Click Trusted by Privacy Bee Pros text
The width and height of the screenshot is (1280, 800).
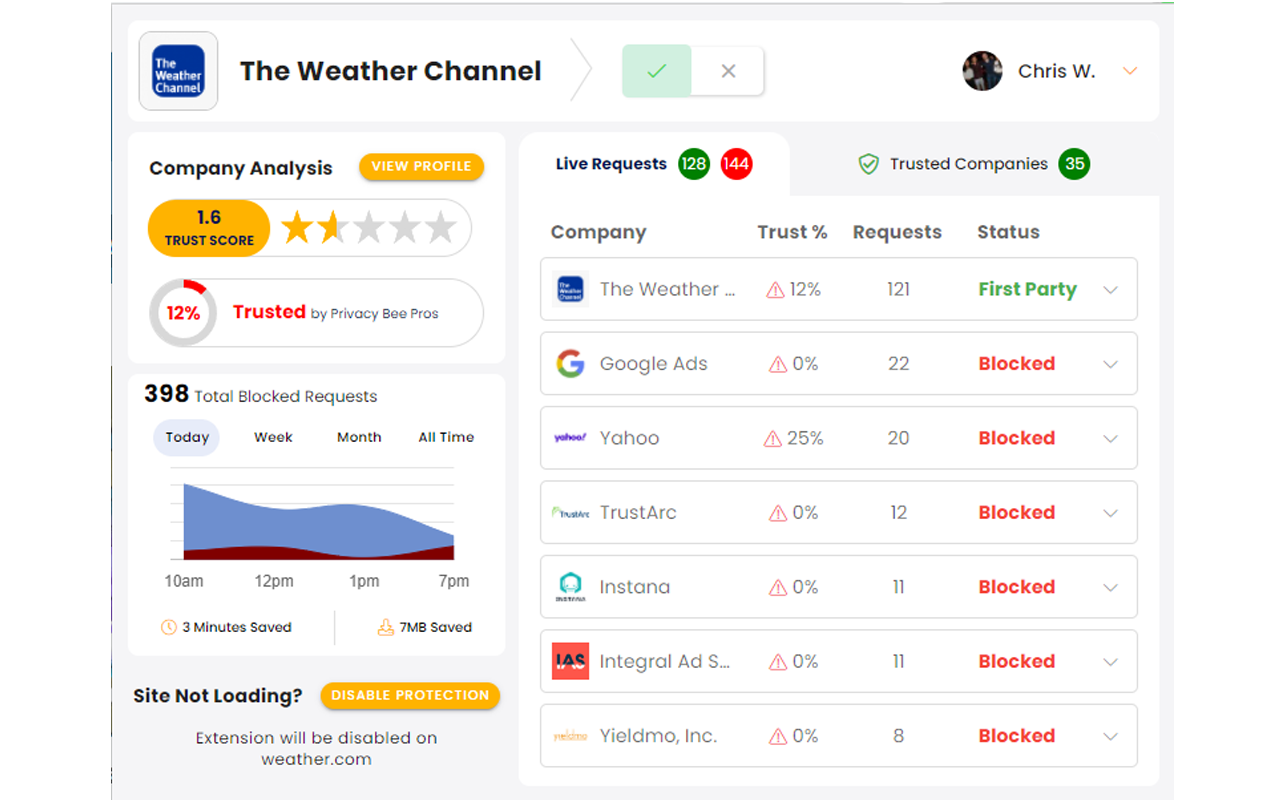[x=336, y=313]
